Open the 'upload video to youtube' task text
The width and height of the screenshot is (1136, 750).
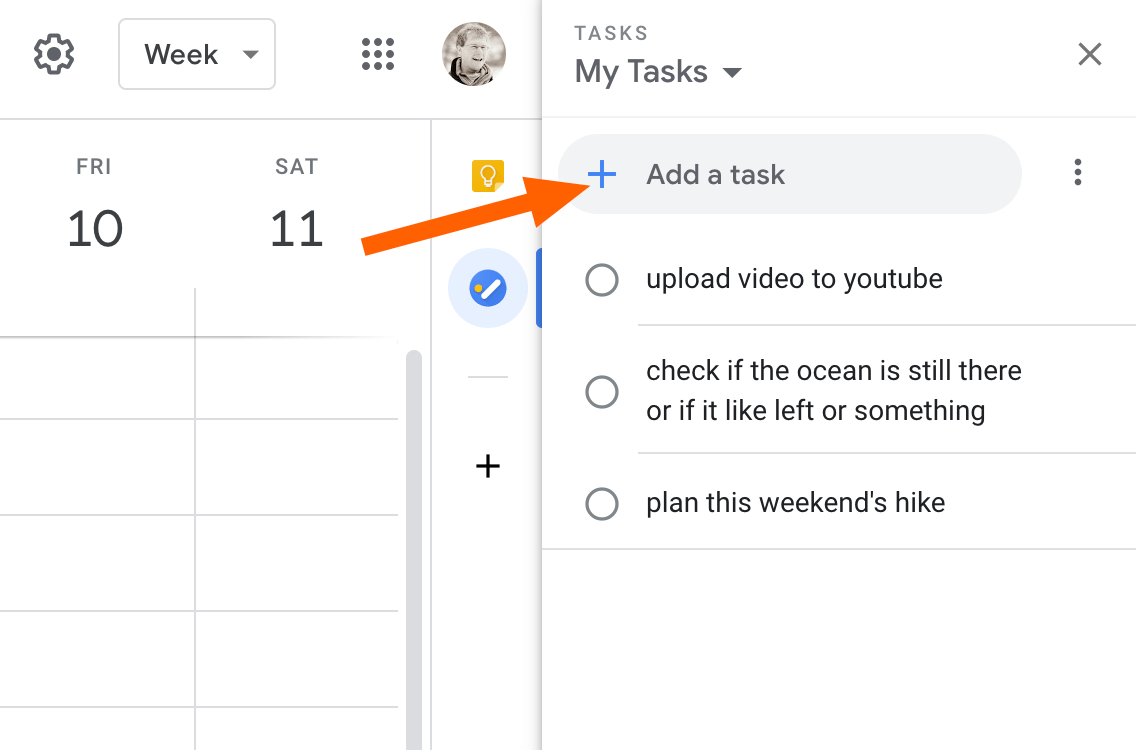pos(794,279)
